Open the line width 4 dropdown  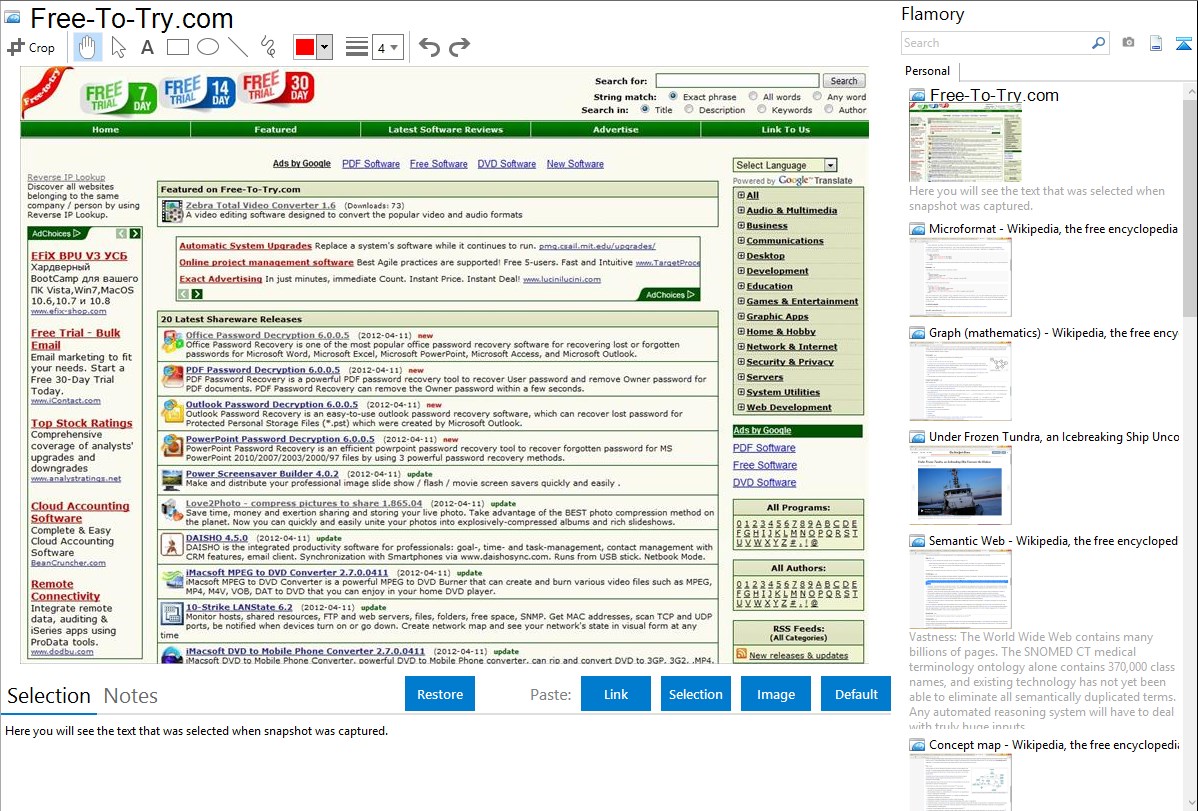pyautogui.click(x=387, y=48)
